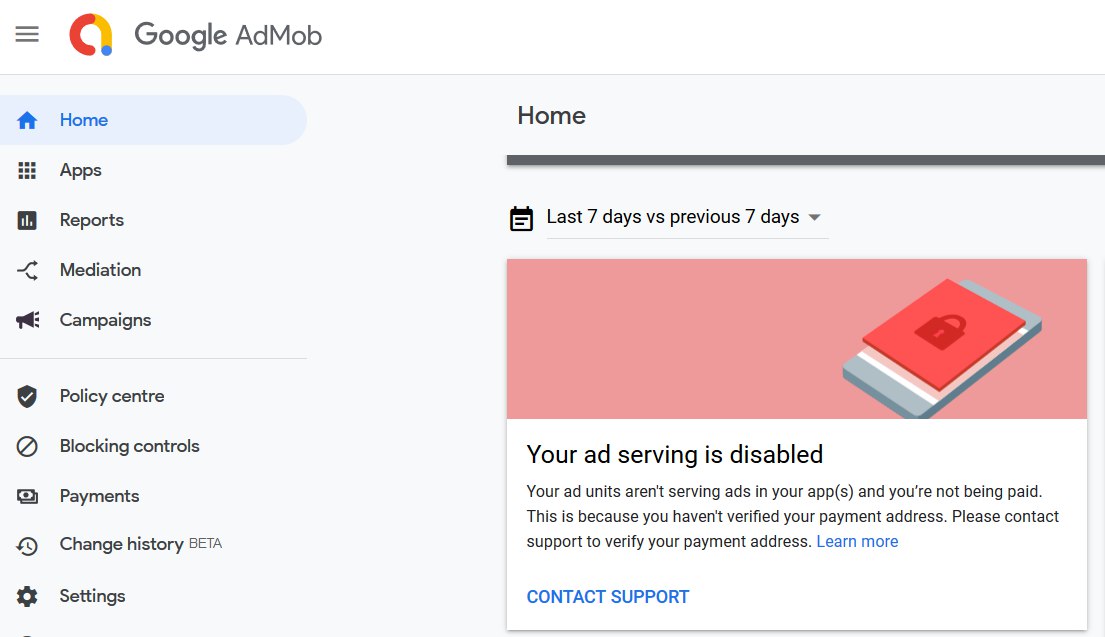The image size is (1105, 637).
Task: Click the Blocking controls circle icon
Action: point(27,447)
